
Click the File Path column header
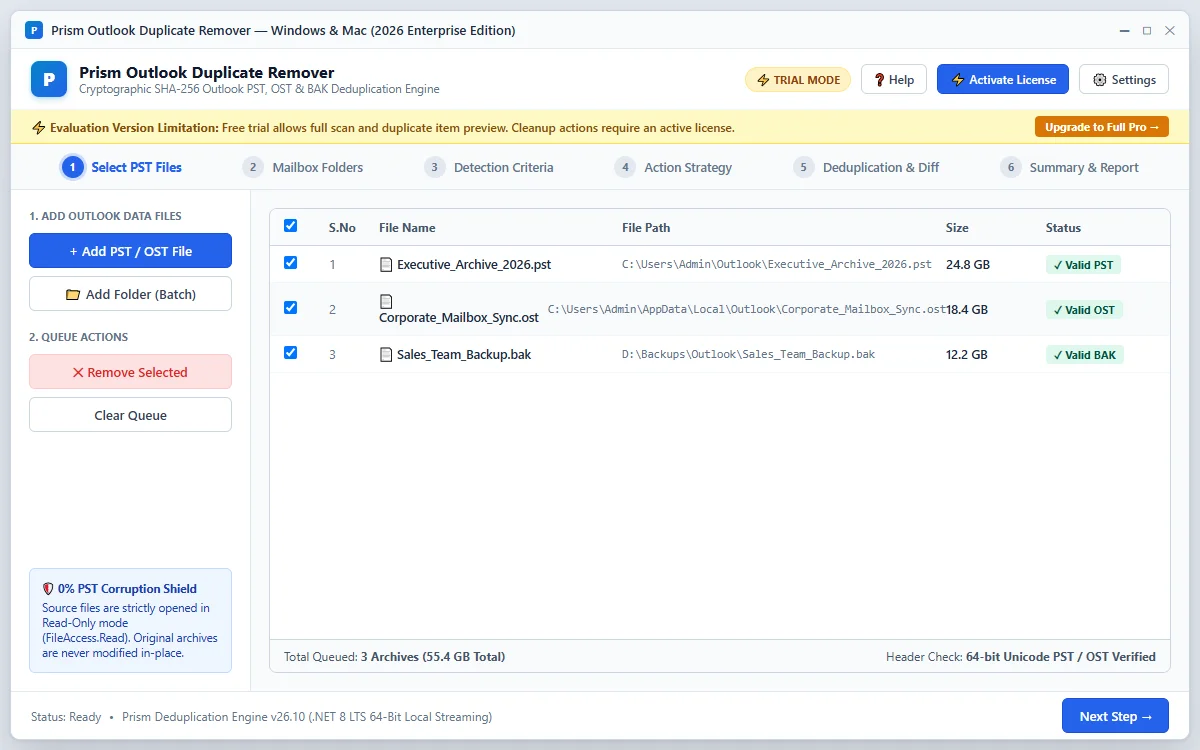coord(646,228)
